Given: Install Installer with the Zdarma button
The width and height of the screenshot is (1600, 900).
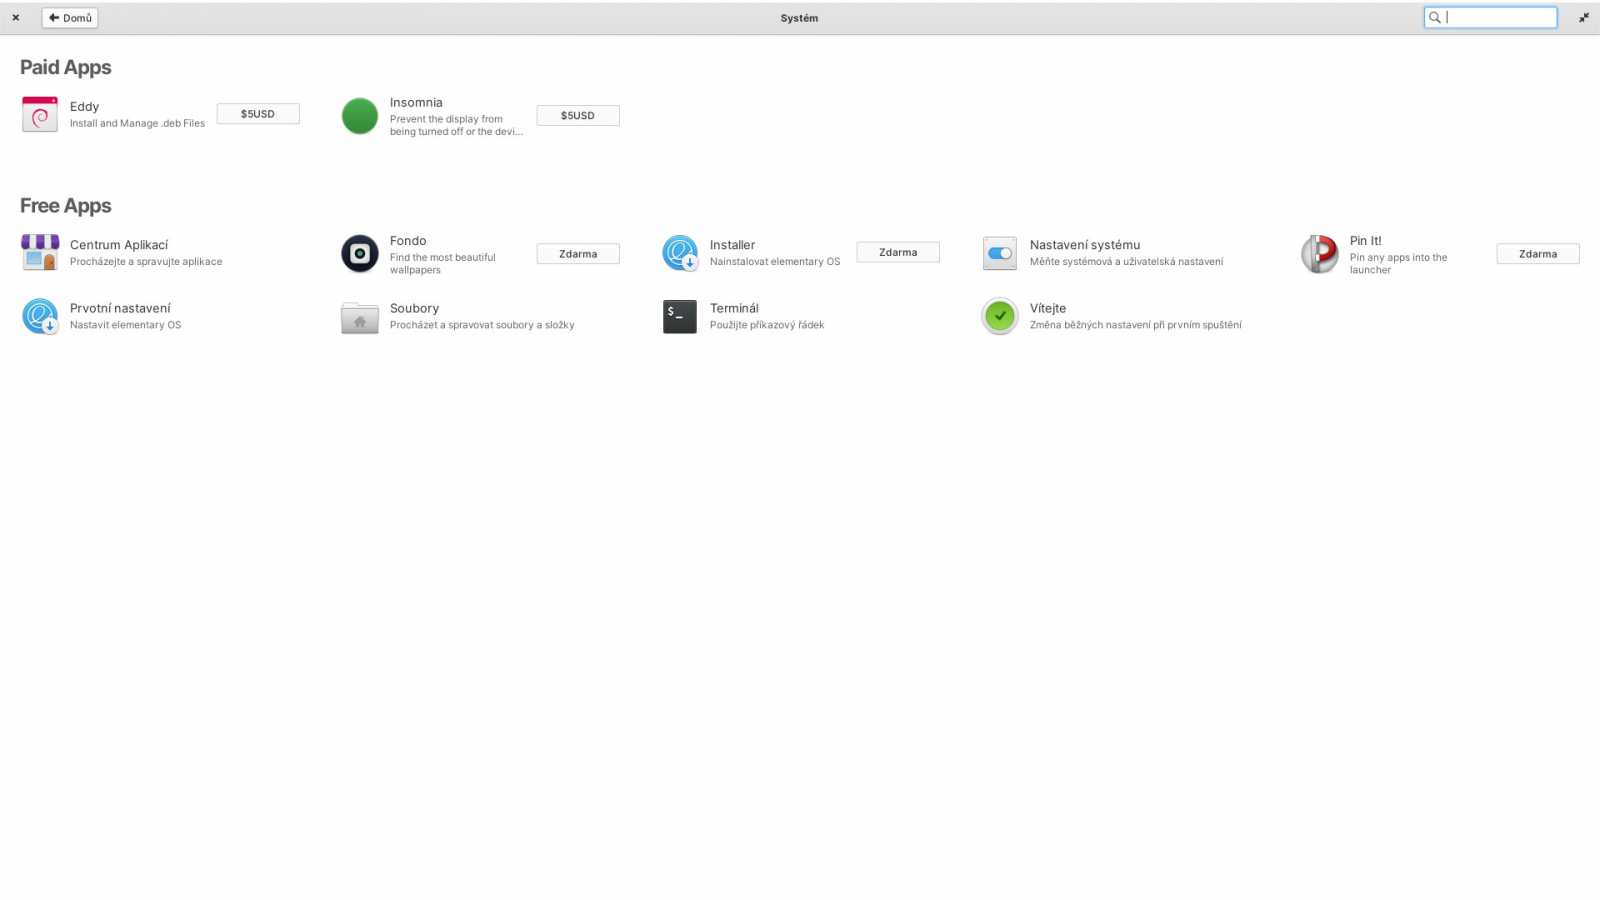Looking at the screenshot, I should click(898, 252).
